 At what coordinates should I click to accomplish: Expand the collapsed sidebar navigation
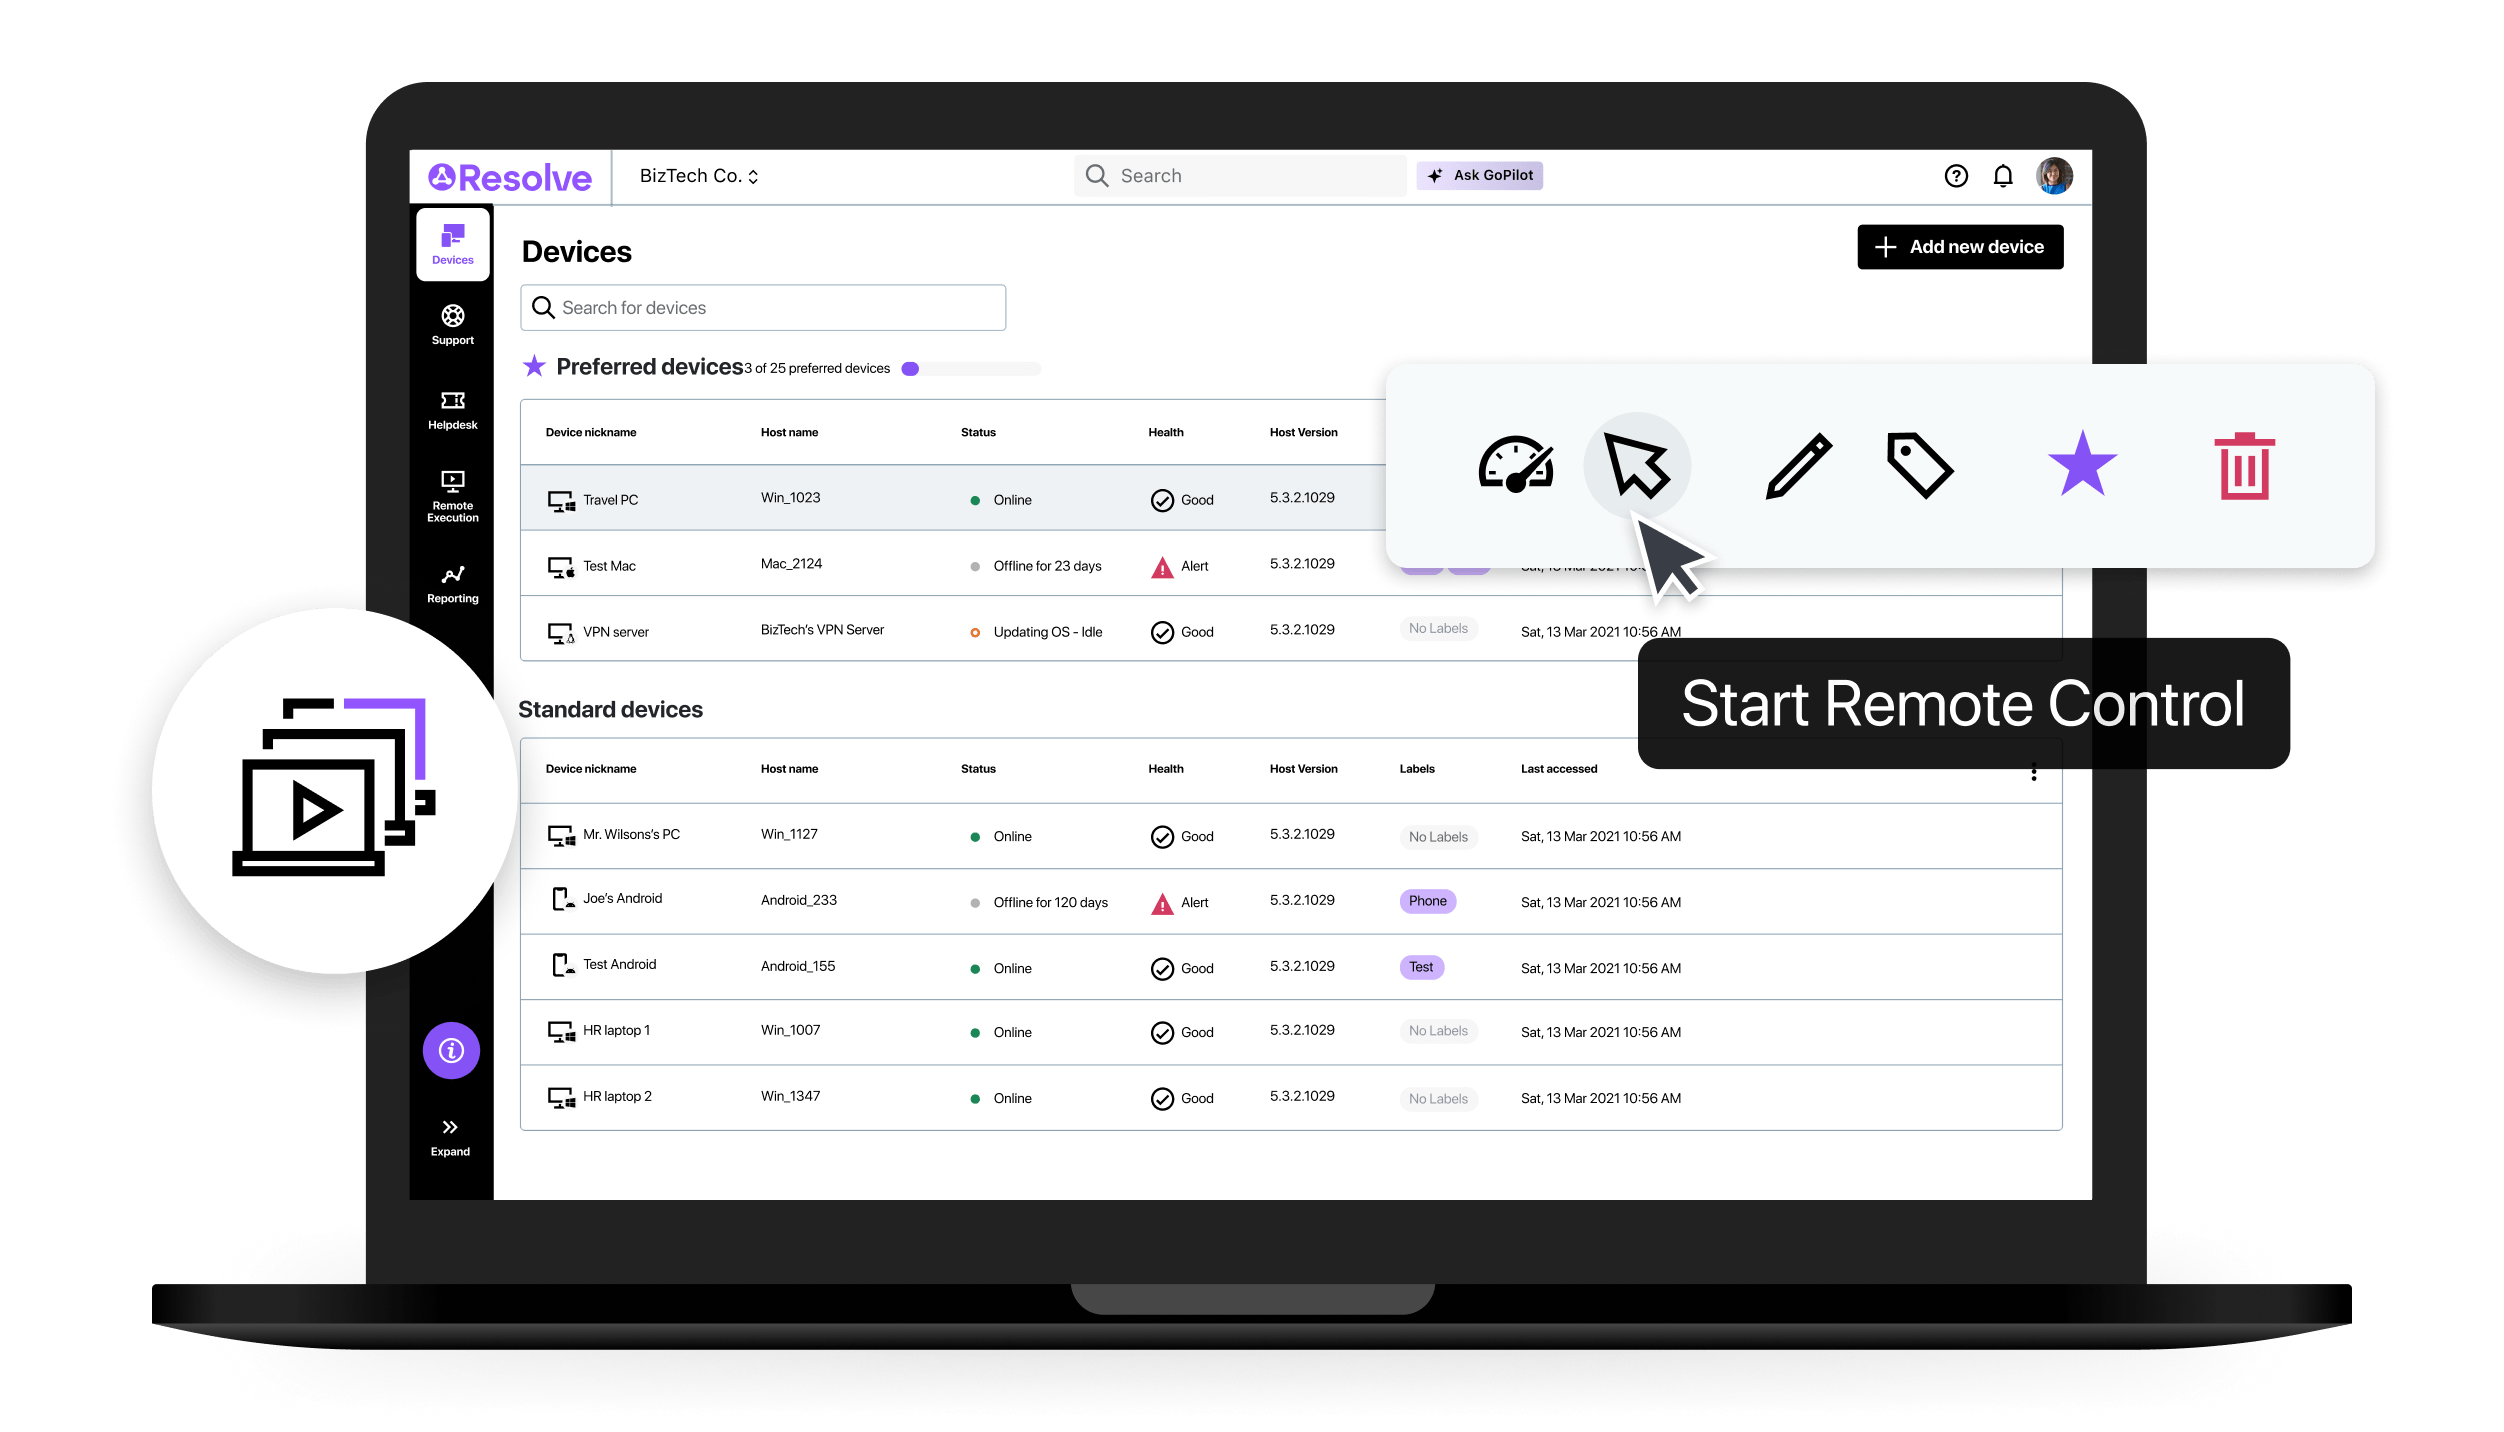[450, 1132]
